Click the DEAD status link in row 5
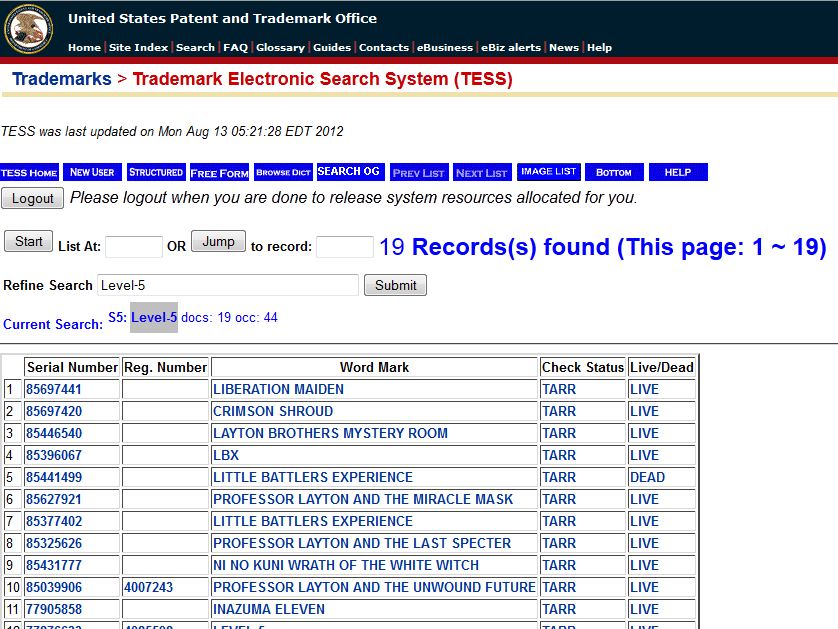 coord(647,477)
